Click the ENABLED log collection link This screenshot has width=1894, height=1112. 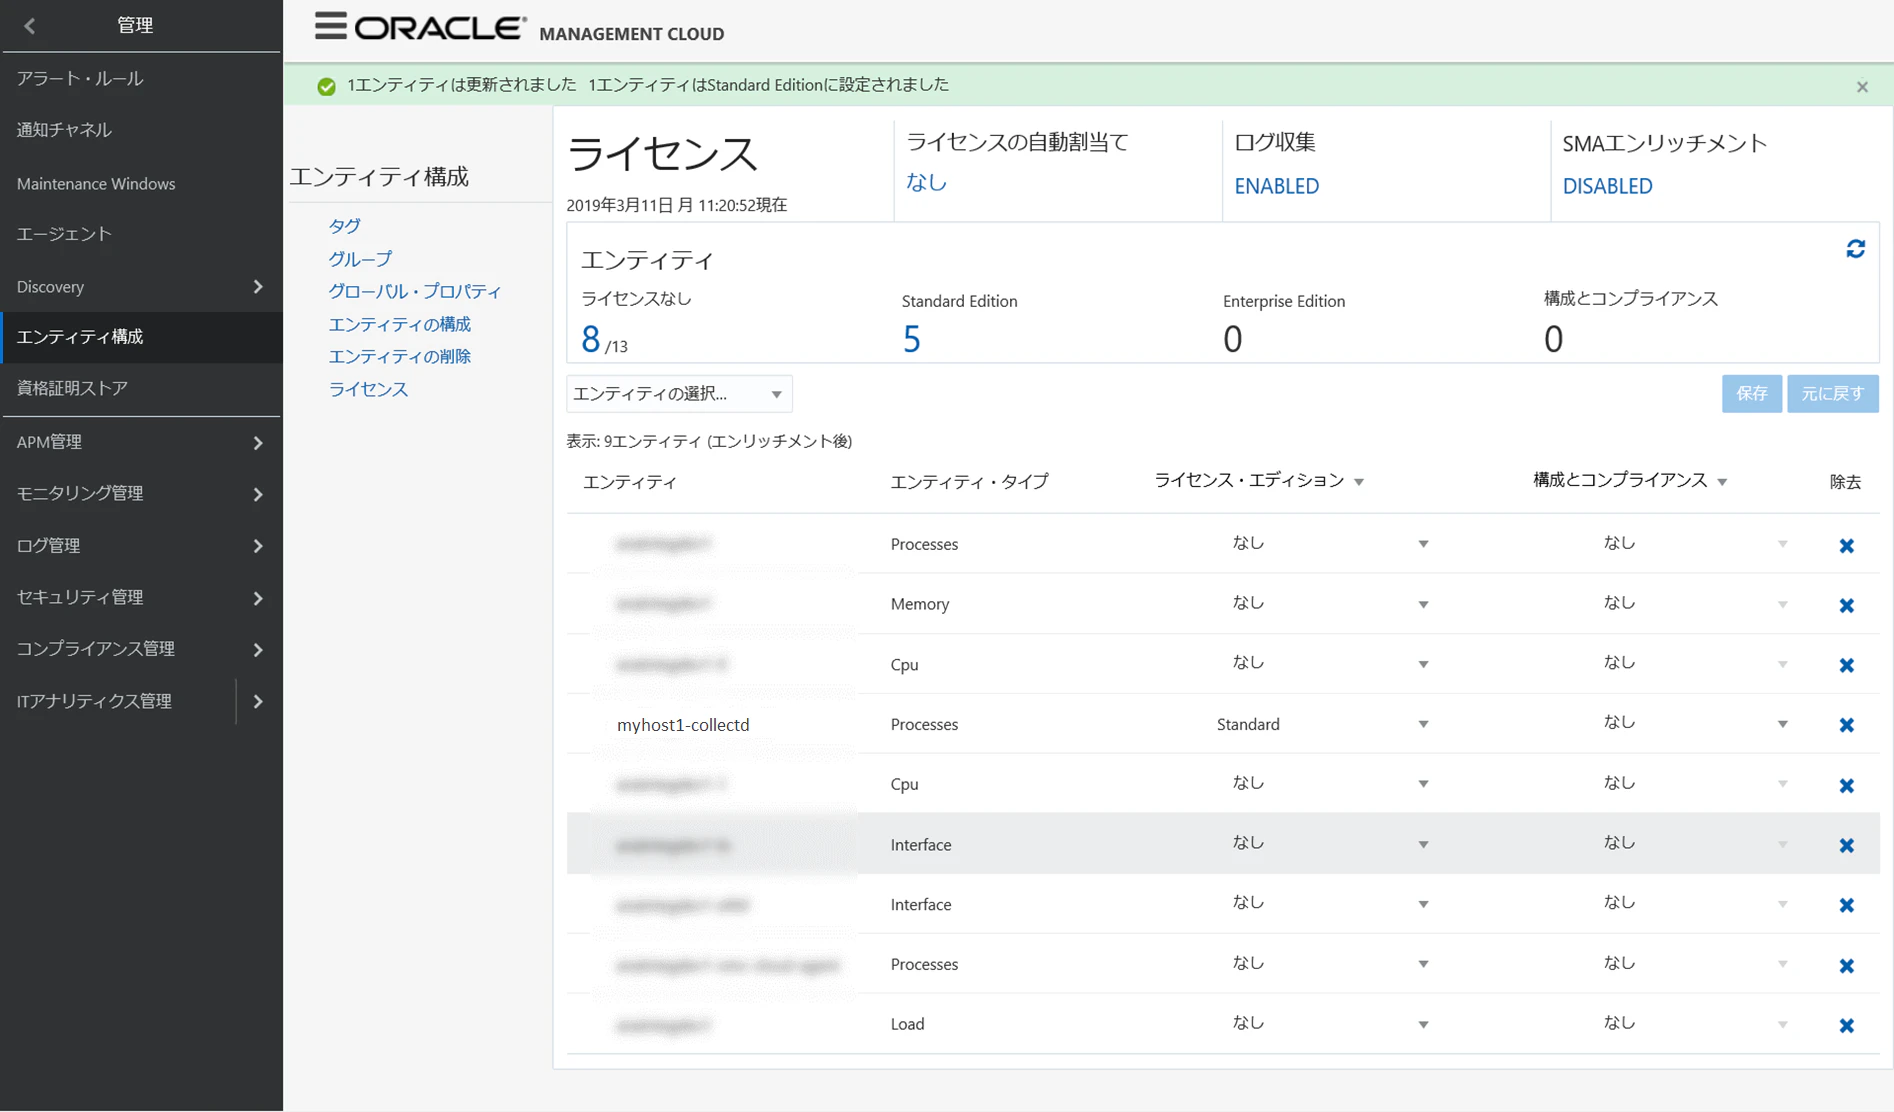click(1276, 186)
